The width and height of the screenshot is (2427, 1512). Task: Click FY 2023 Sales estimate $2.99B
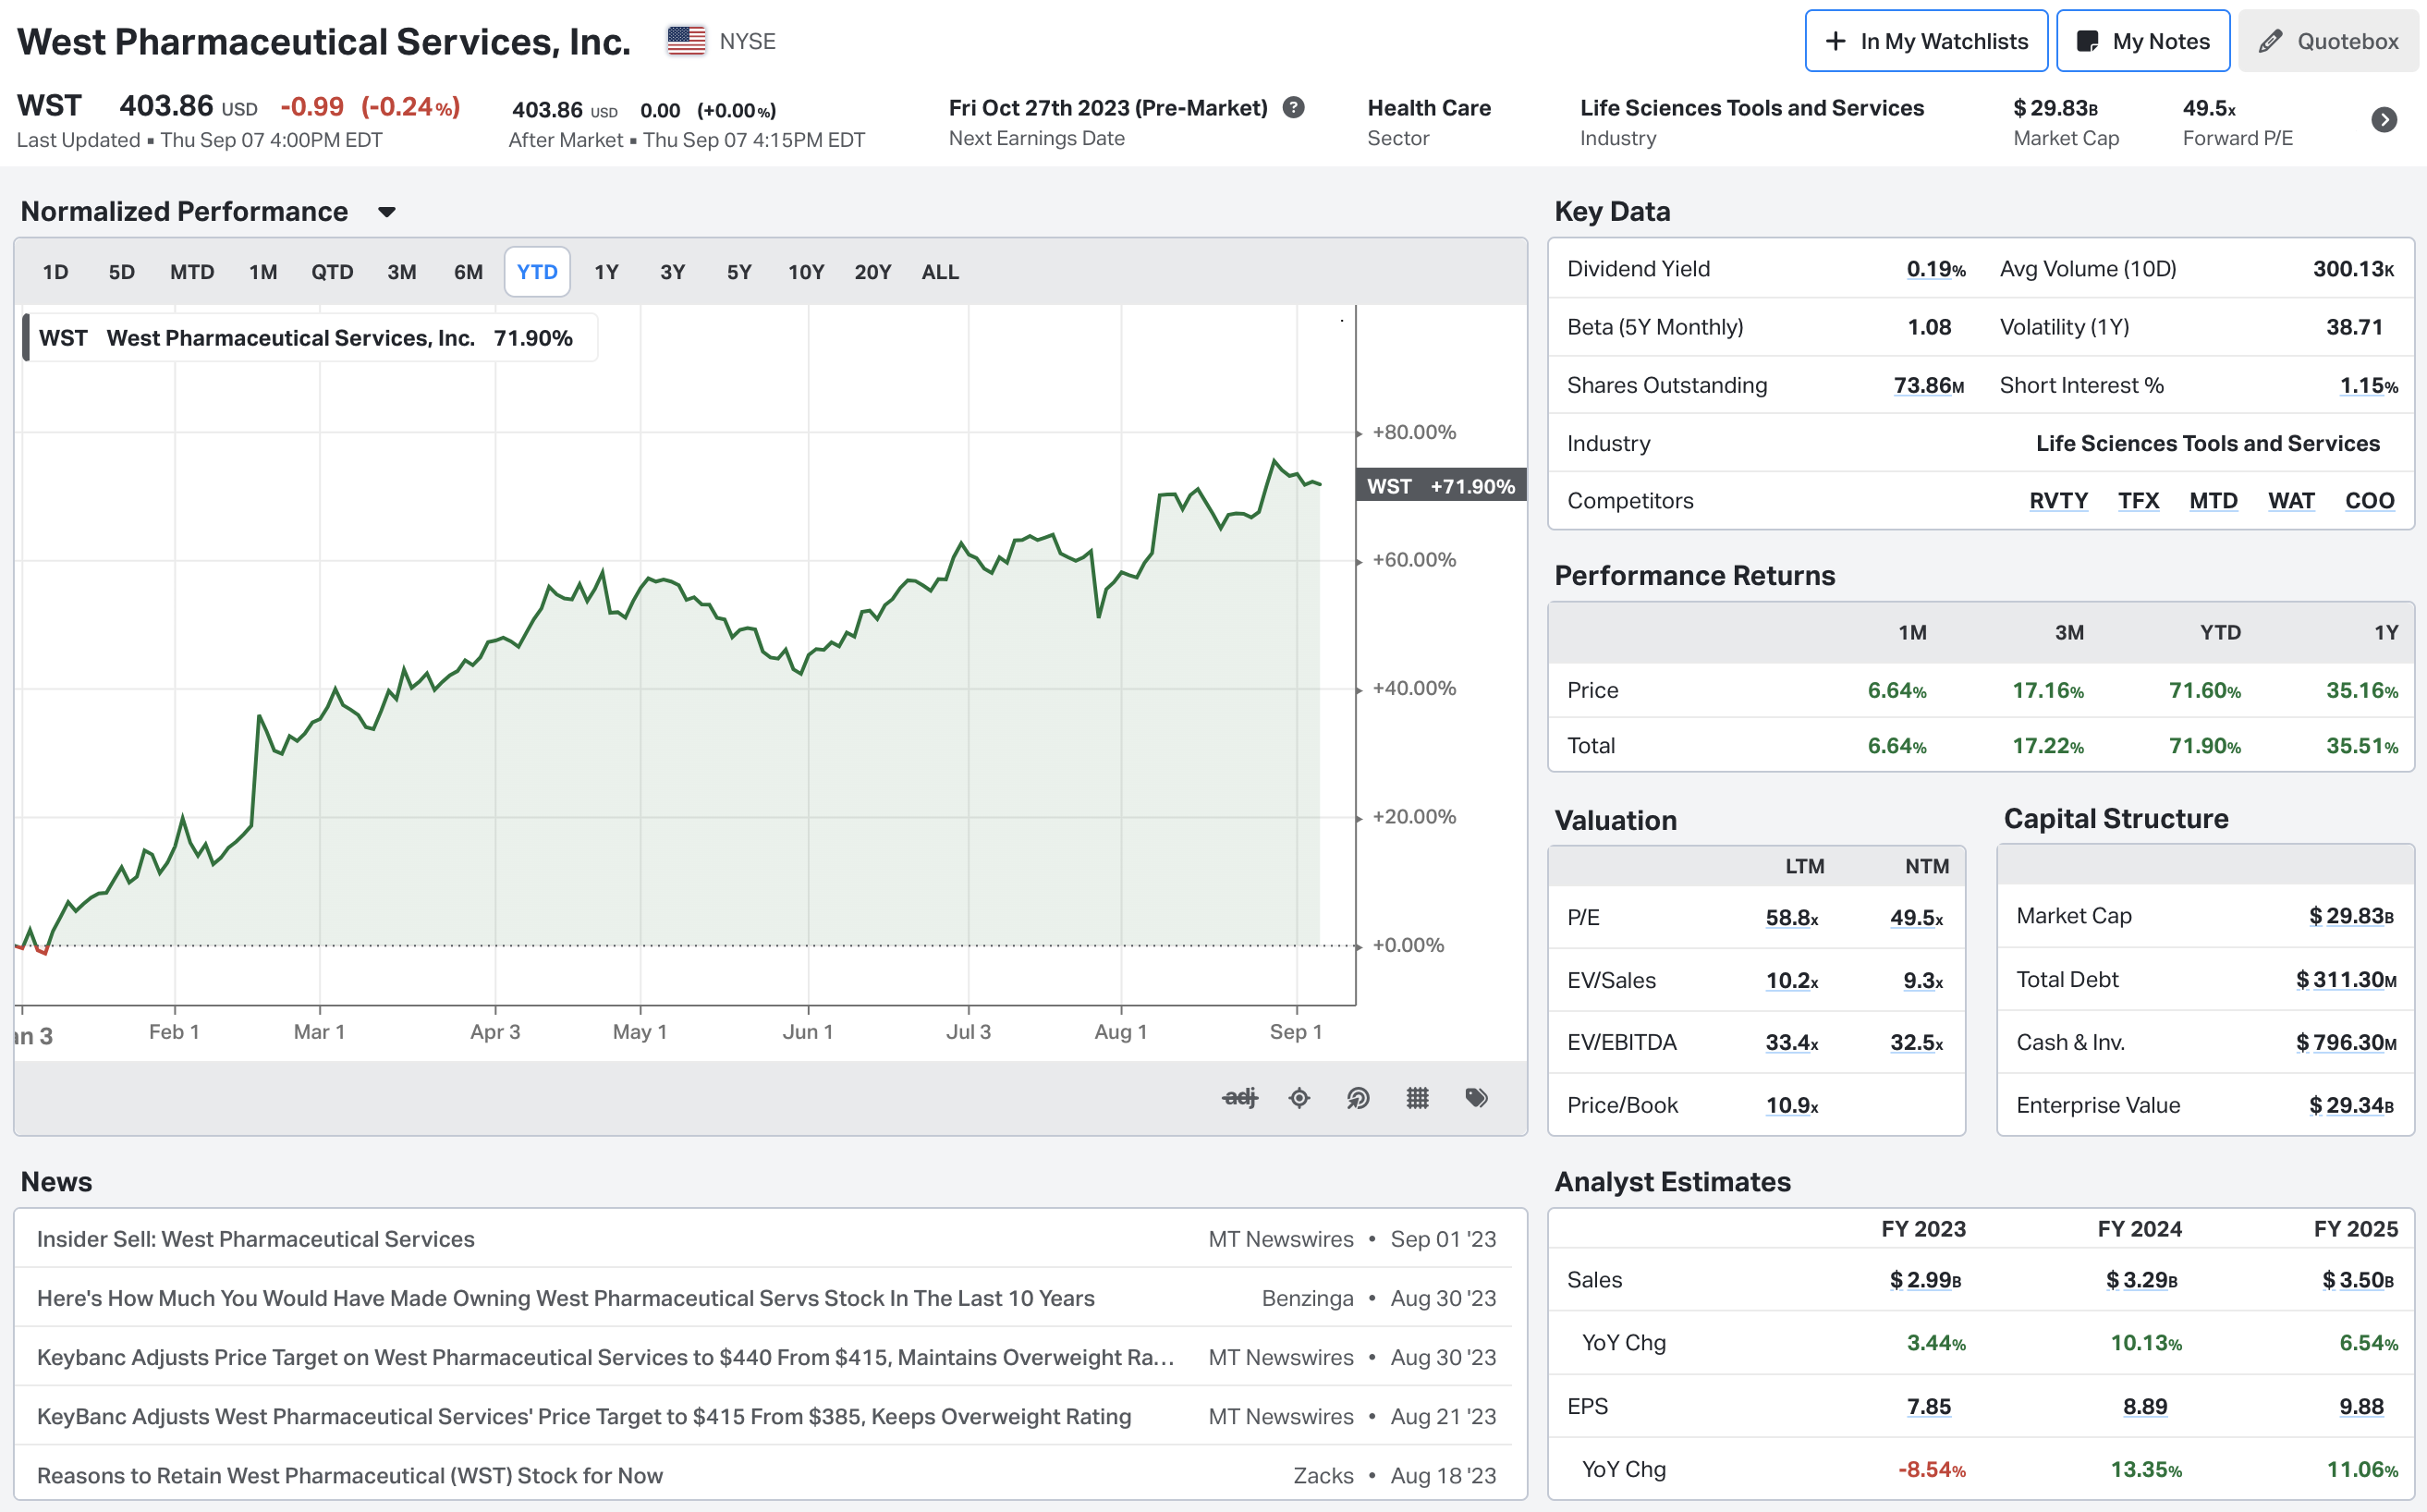pyautogui.click(x=1925, y=1280)
